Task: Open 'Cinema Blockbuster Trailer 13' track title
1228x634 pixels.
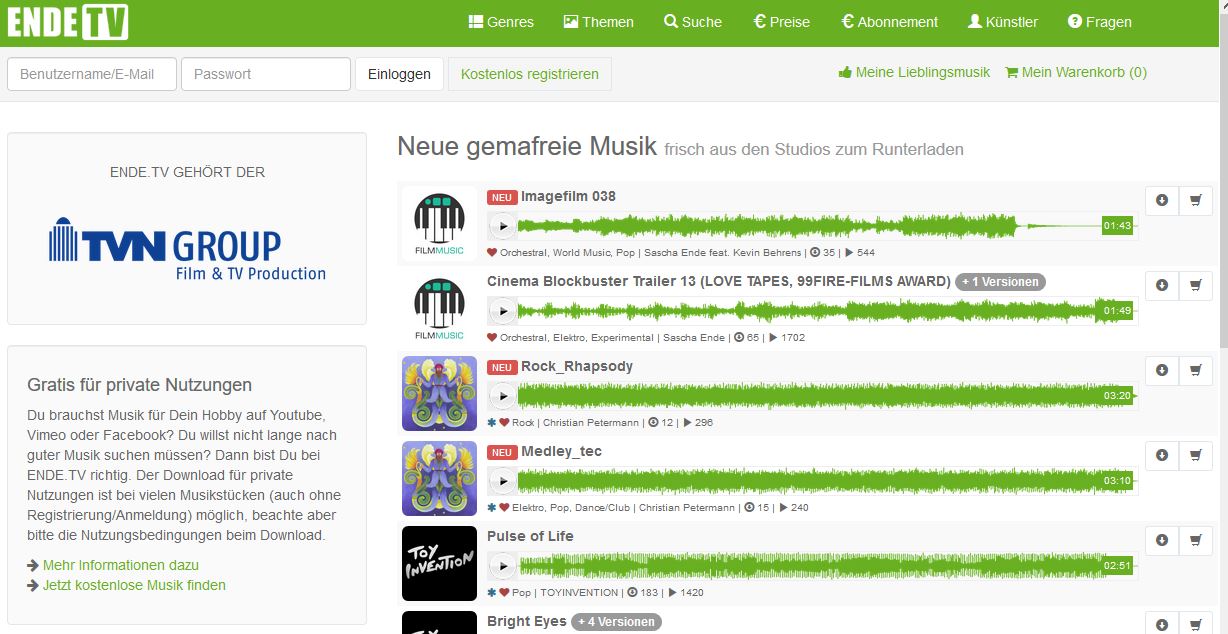Action: click(719, 281)
